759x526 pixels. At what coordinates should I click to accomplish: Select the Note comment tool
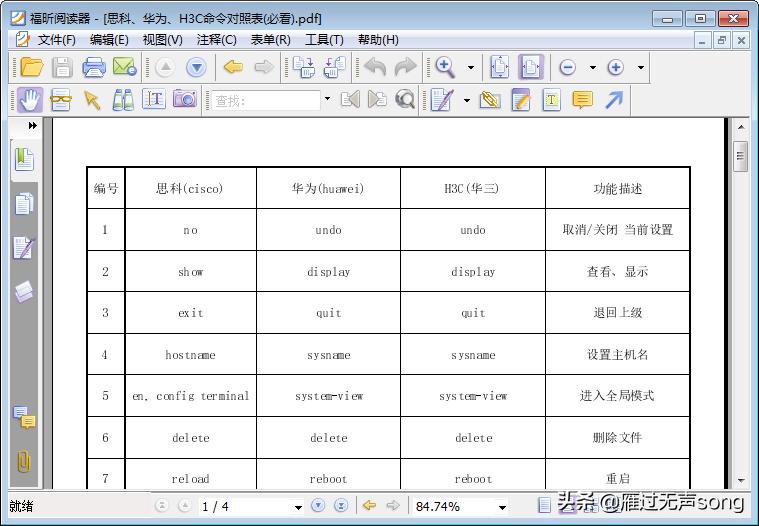pyautogui.click(x=582, y=100)
